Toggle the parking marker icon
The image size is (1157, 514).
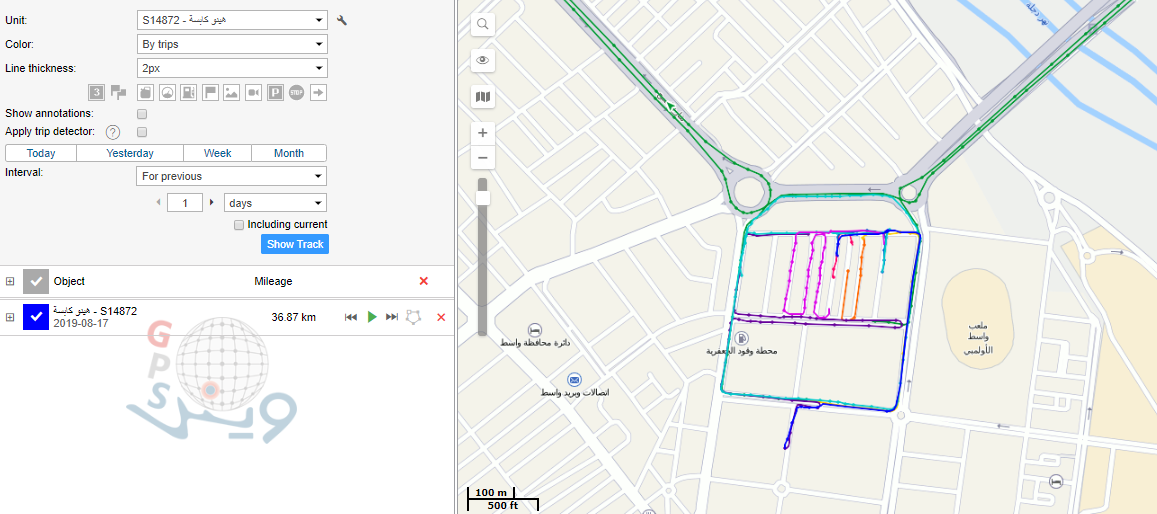click(x=275, y=93)
